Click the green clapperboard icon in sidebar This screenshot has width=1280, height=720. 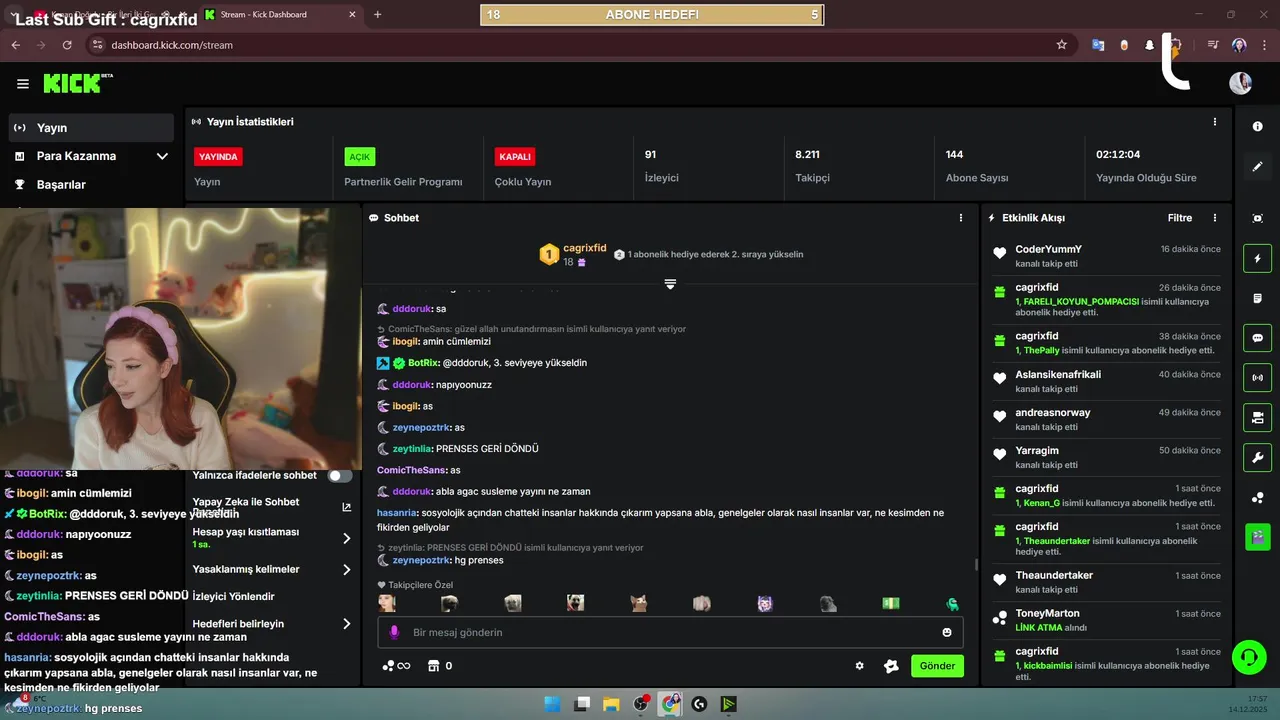click(1257, 537)
